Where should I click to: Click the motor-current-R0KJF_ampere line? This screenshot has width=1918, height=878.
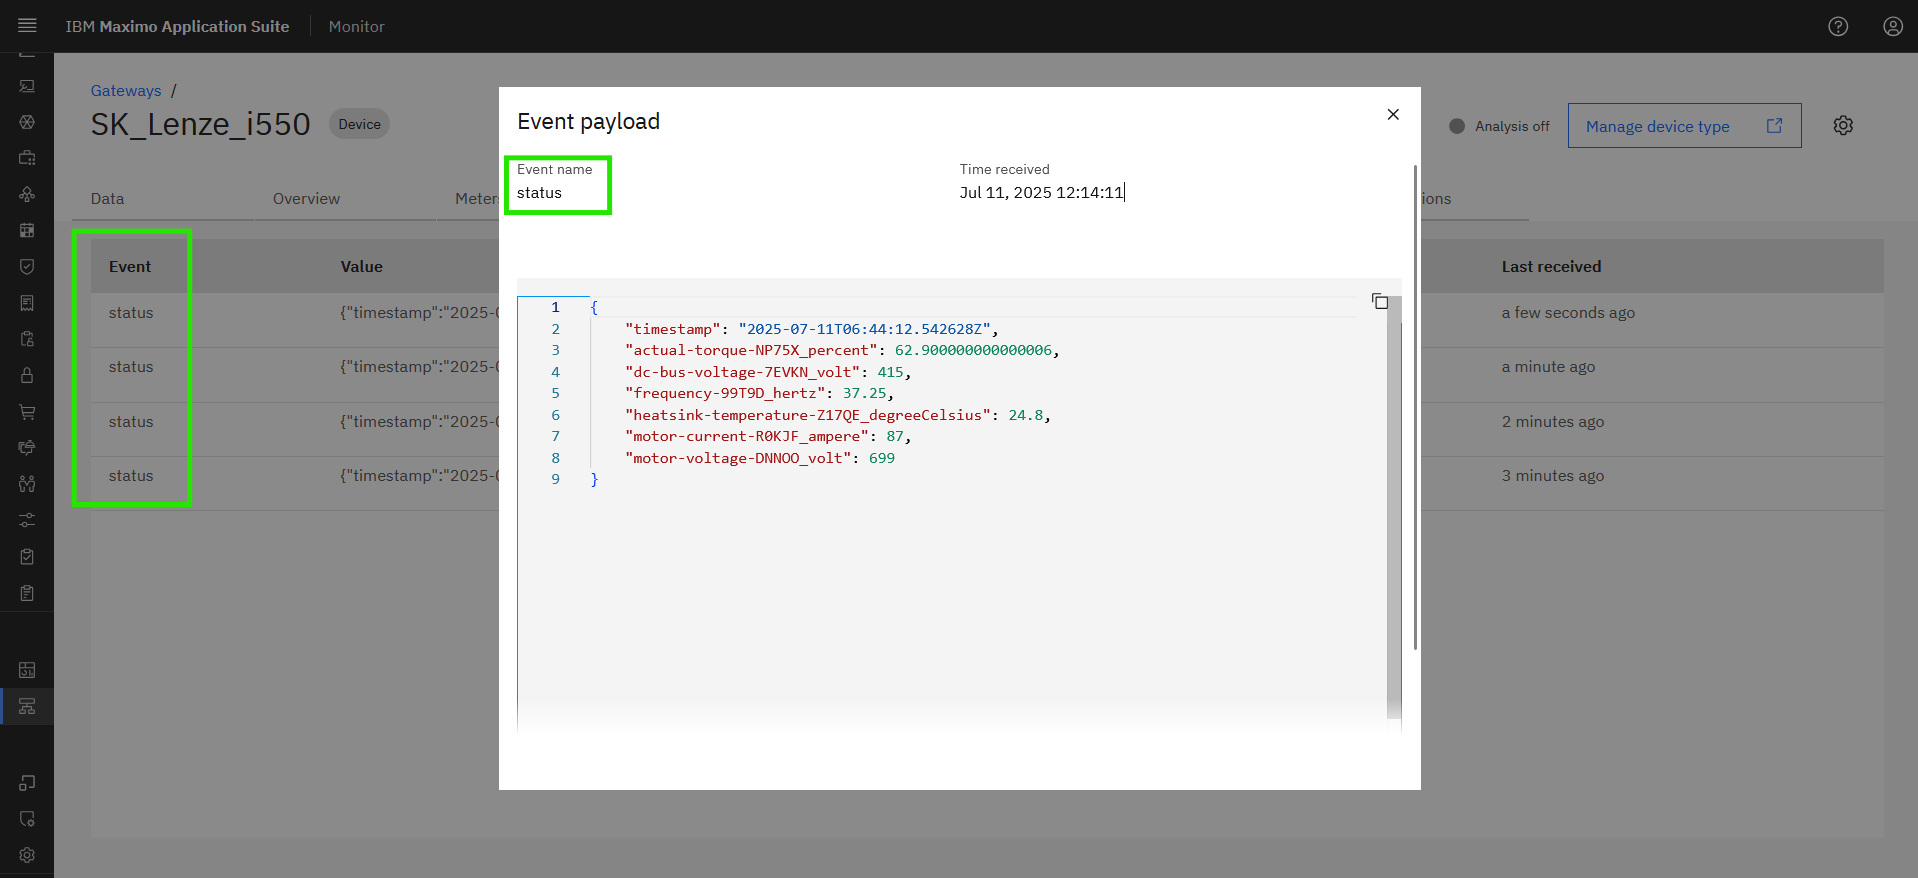pos(768,436)
